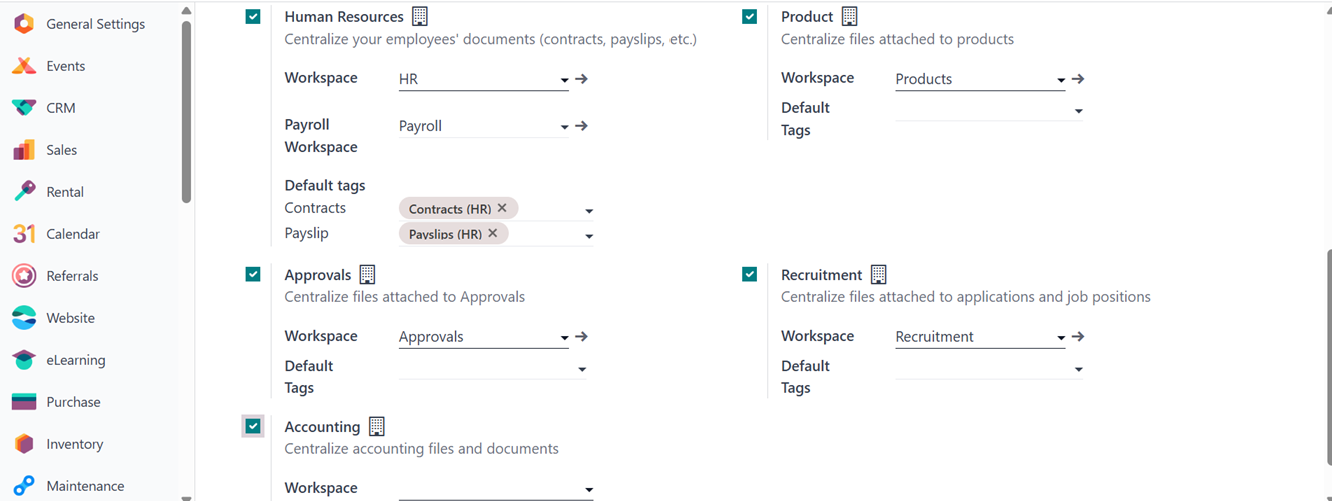Open the CRM app icon in sidebar

[24, 108]
